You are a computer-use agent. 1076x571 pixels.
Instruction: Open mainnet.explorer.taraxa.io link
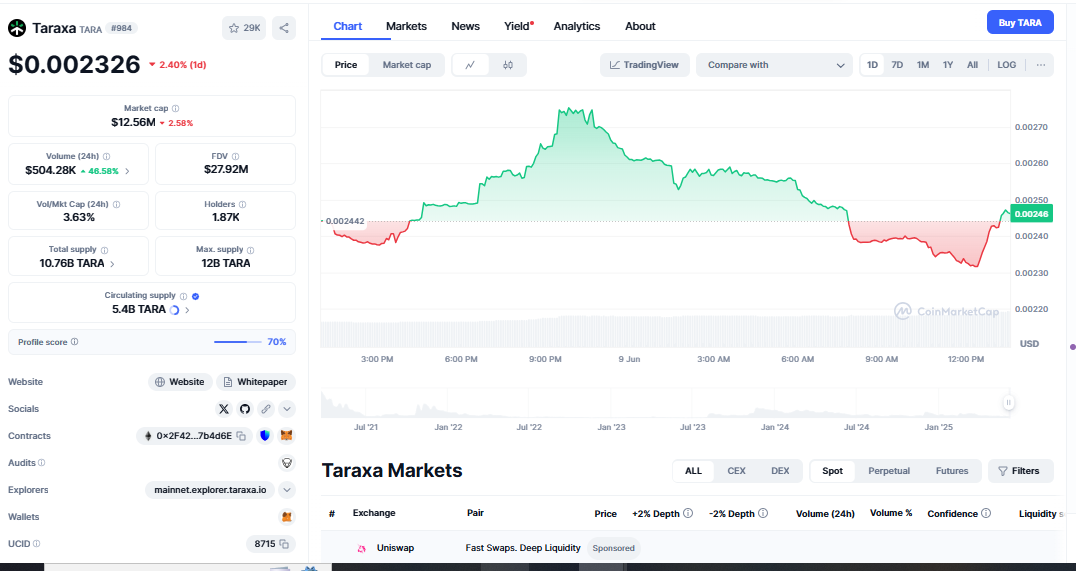[x=210, y=490]
